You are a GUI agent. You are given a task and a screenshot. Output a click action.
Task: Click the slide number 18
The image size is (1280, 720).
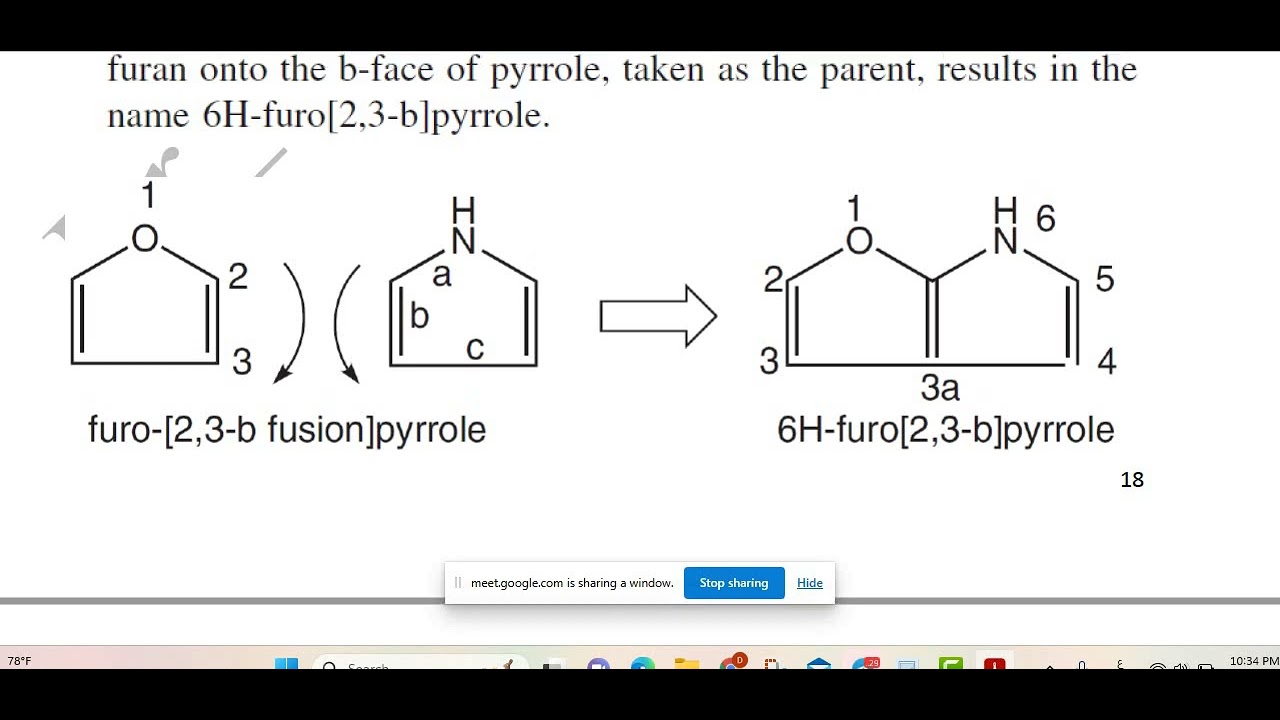click(x=1132, y=480)
